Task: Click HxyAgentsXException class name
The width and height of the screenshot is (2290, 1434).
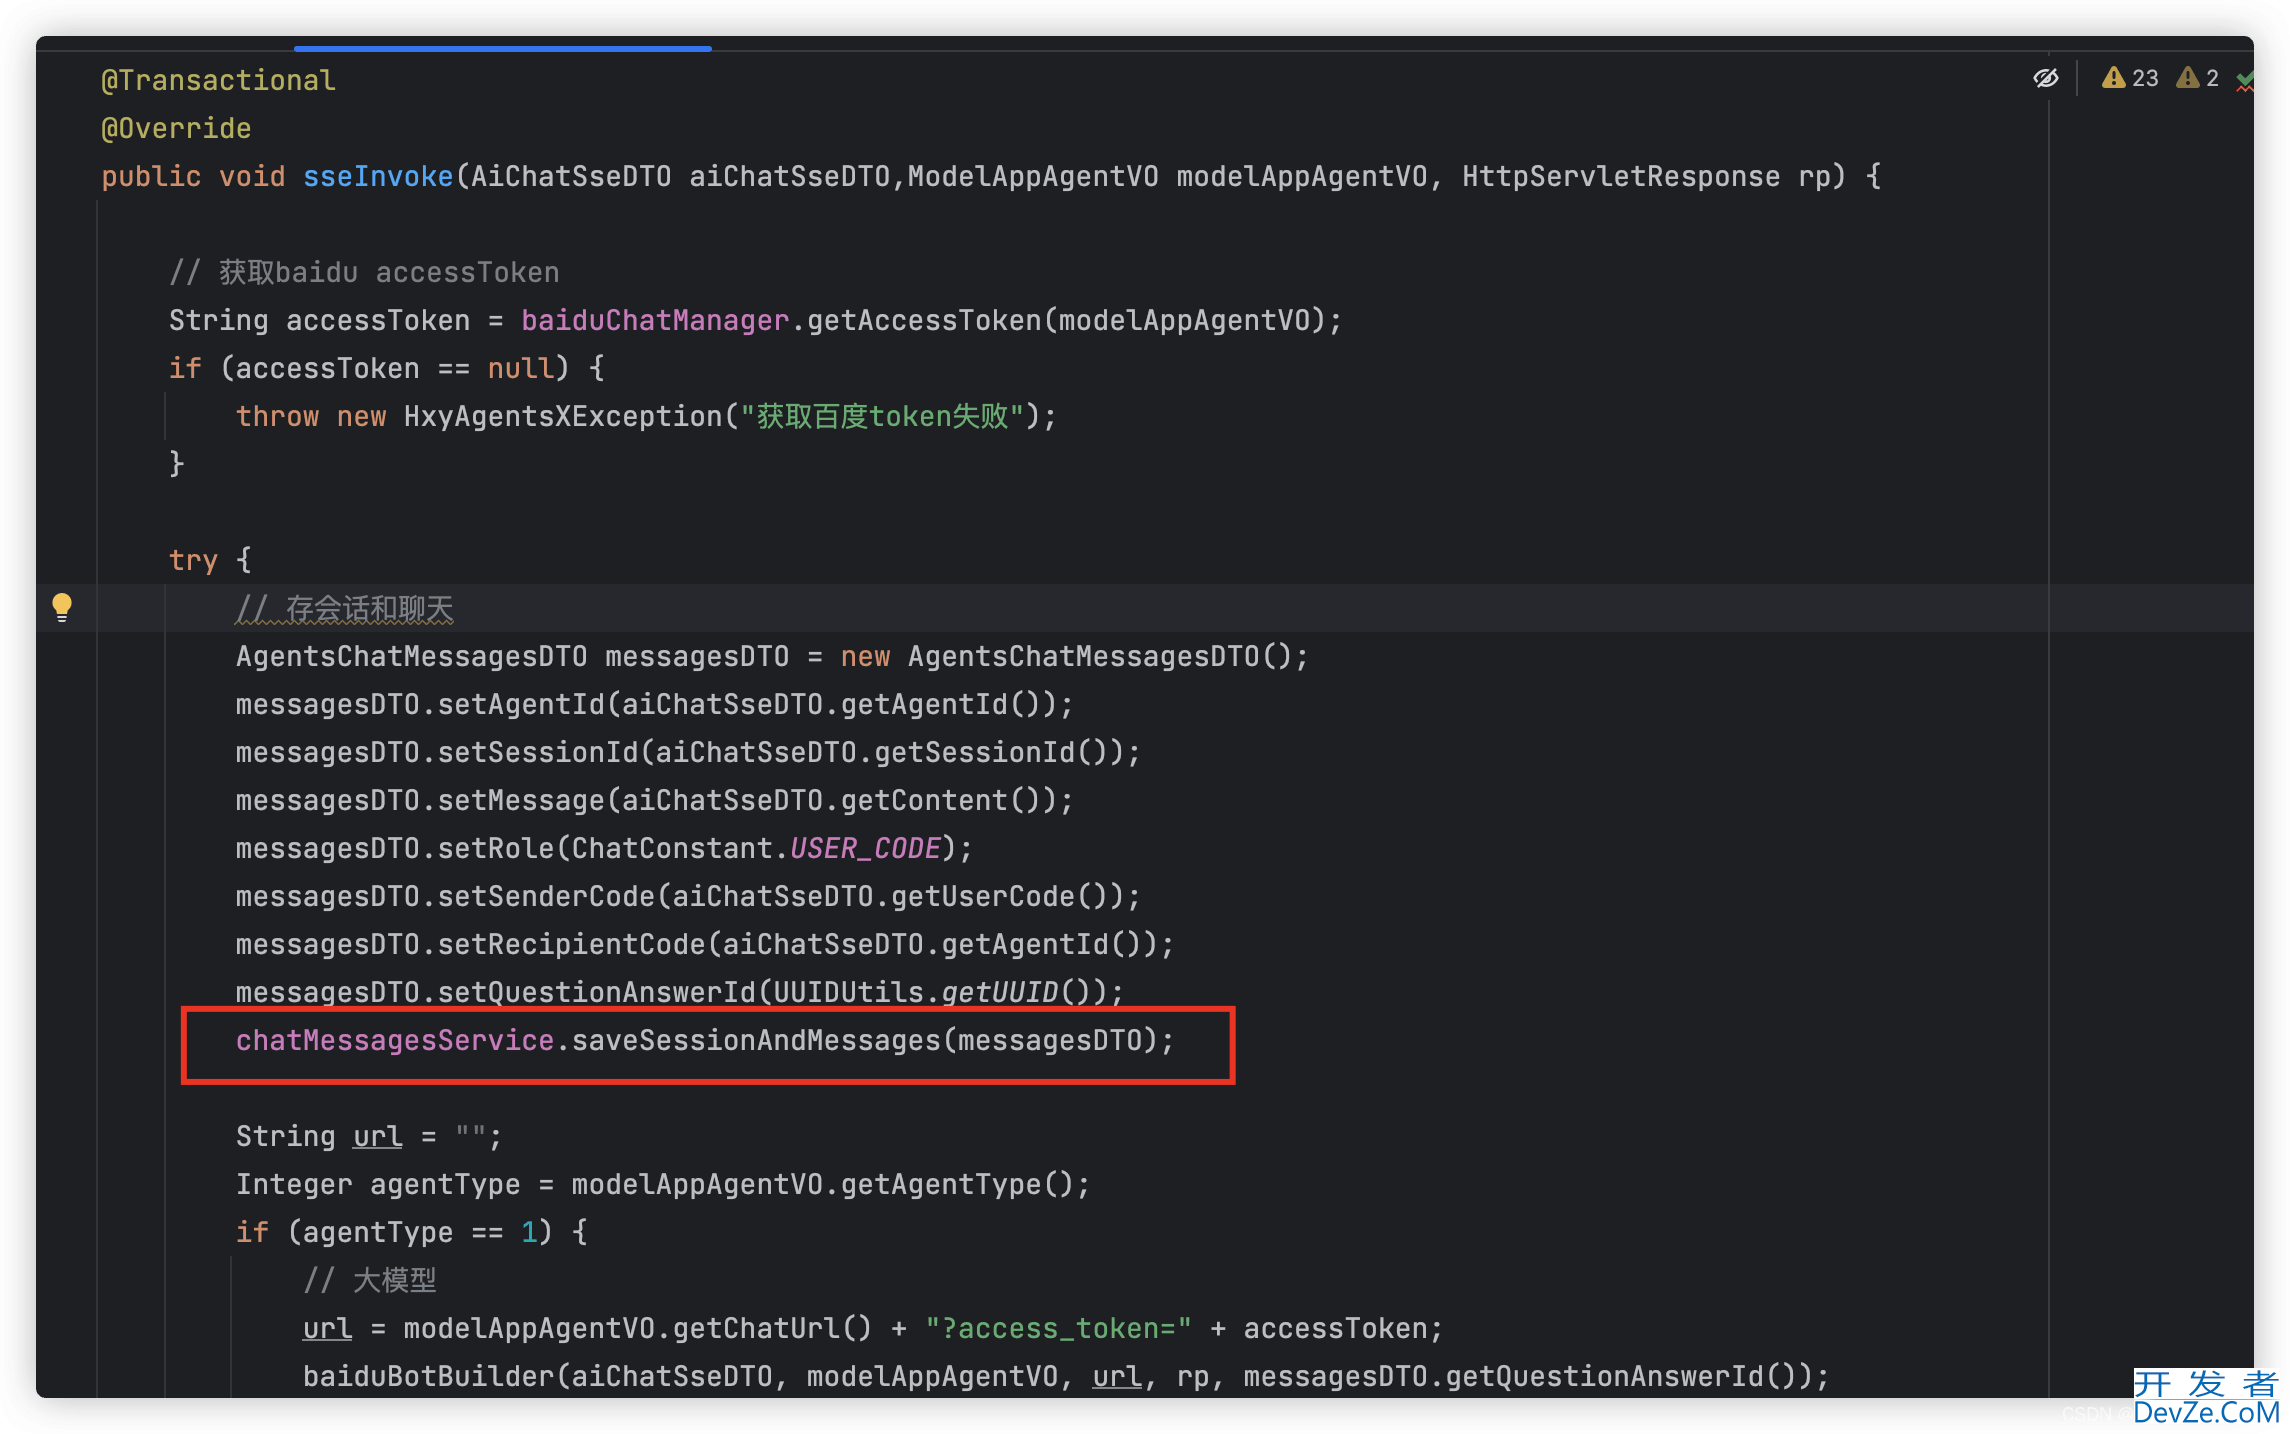Action: point(563,416)
